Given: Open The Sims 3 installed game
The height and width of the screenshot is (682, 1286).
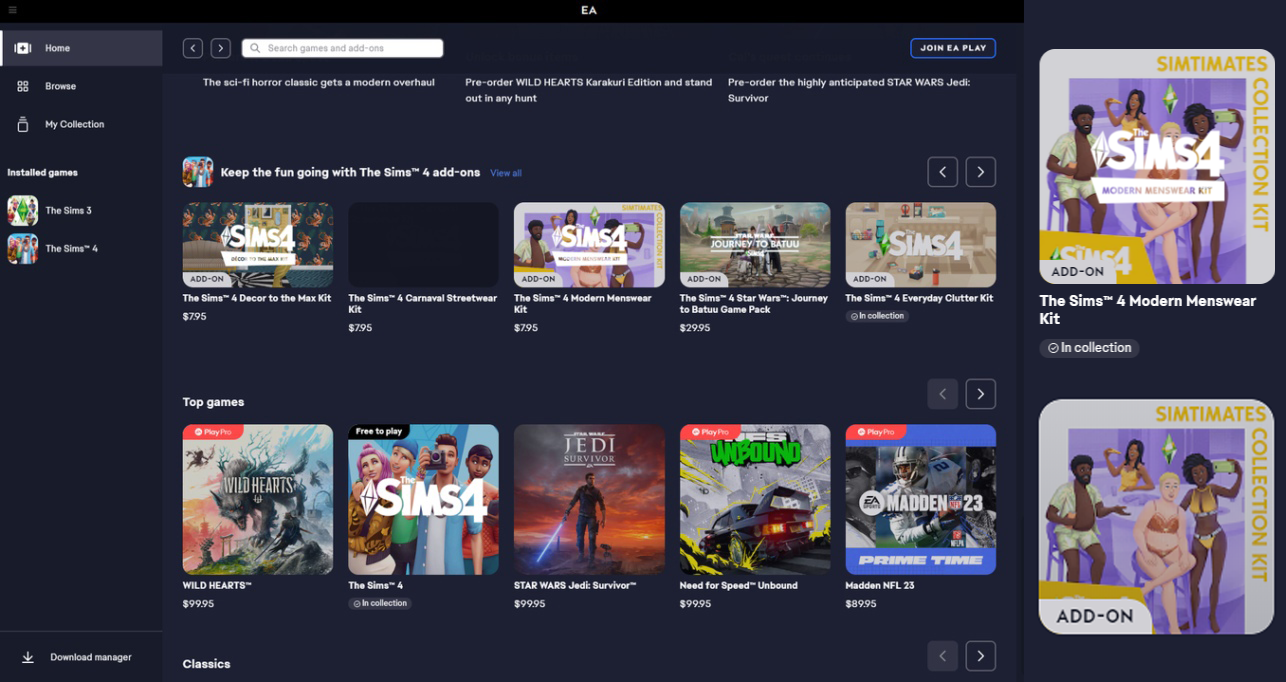Looking at the screenshot, I should (x=68, y=211).
